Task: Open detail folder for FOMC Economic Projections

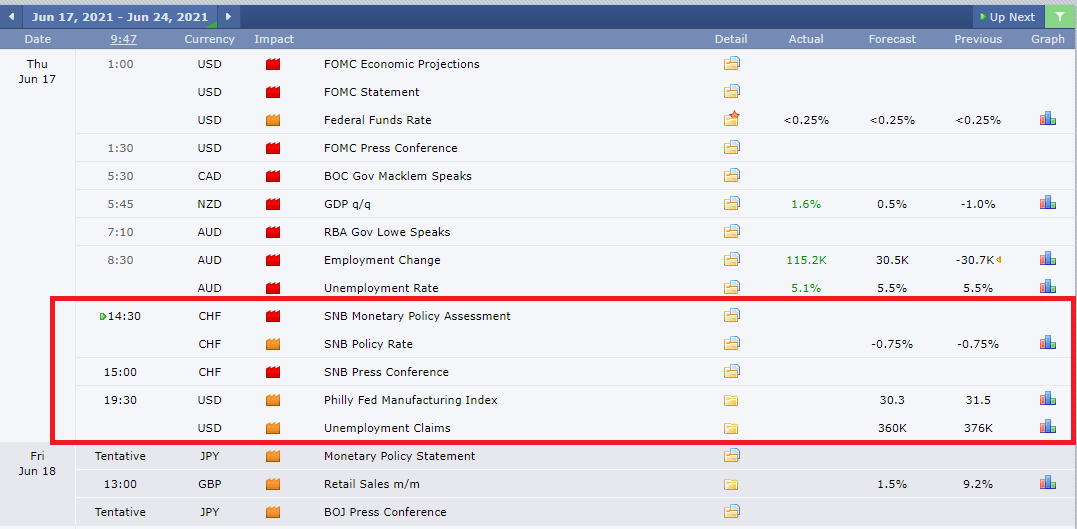Action: [732, 64]
